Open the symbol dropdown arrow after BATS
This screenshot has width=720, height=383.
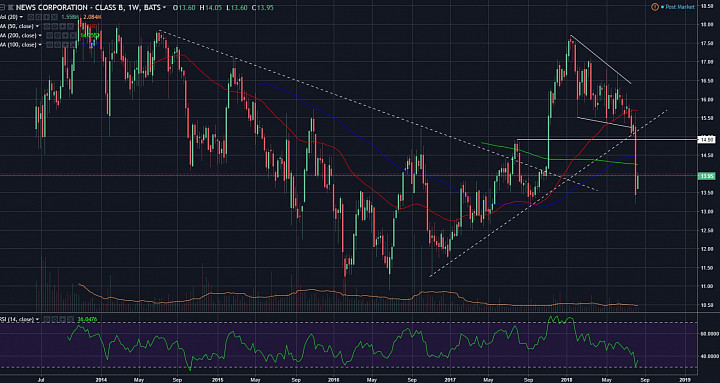point(164,7)
